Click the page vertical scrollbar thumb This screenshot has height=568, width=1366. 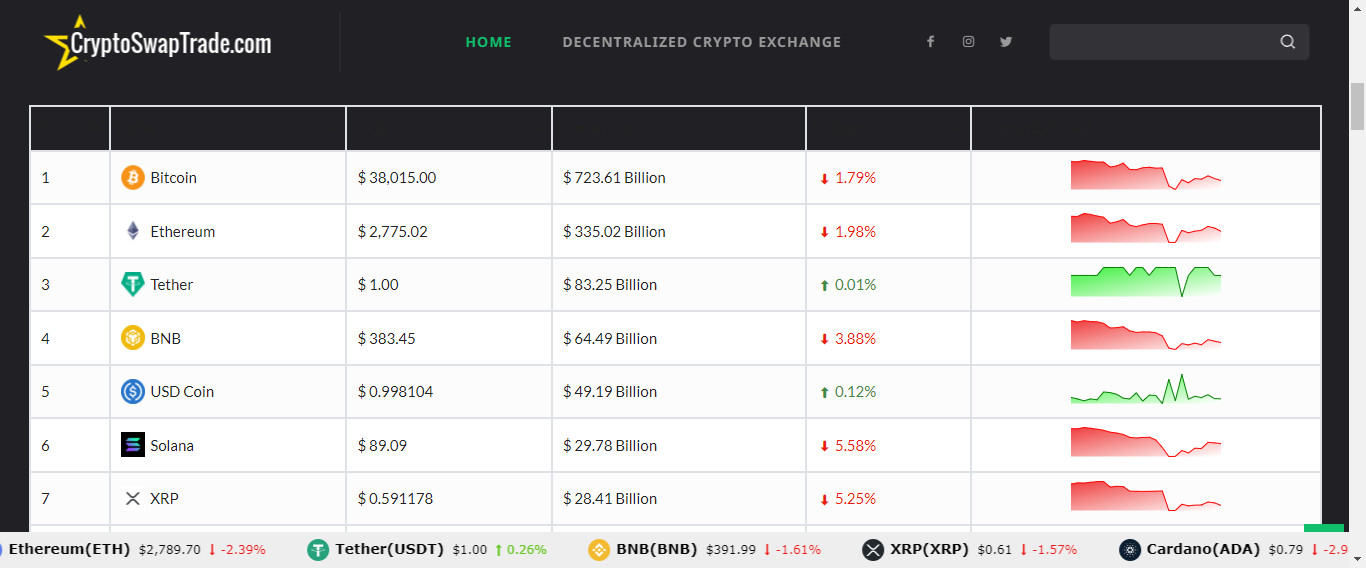(x=1357, y=107)
